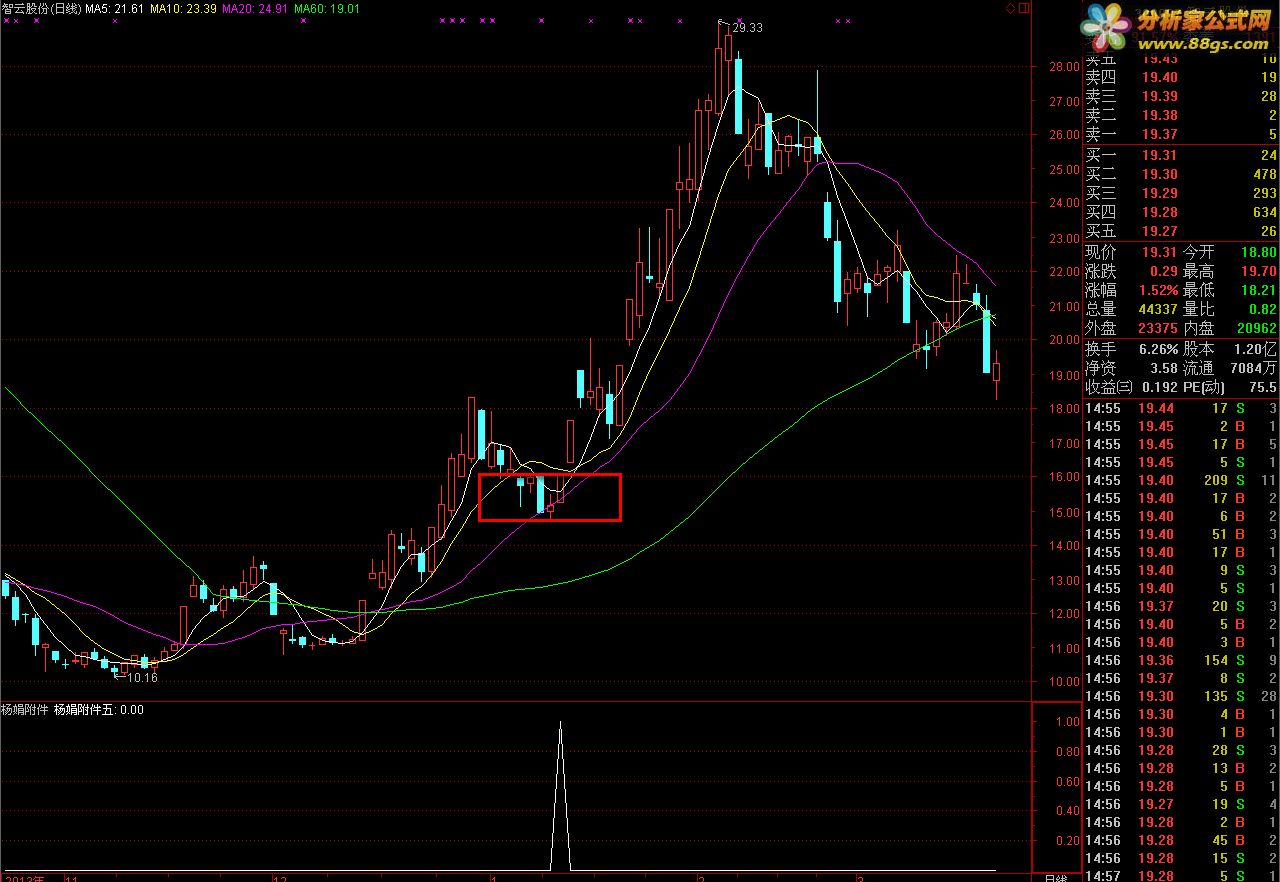Viewport: 1280px width, 882px height.
Task: Click the MA5: 21.61 indicator label
Action: point(114,8)
